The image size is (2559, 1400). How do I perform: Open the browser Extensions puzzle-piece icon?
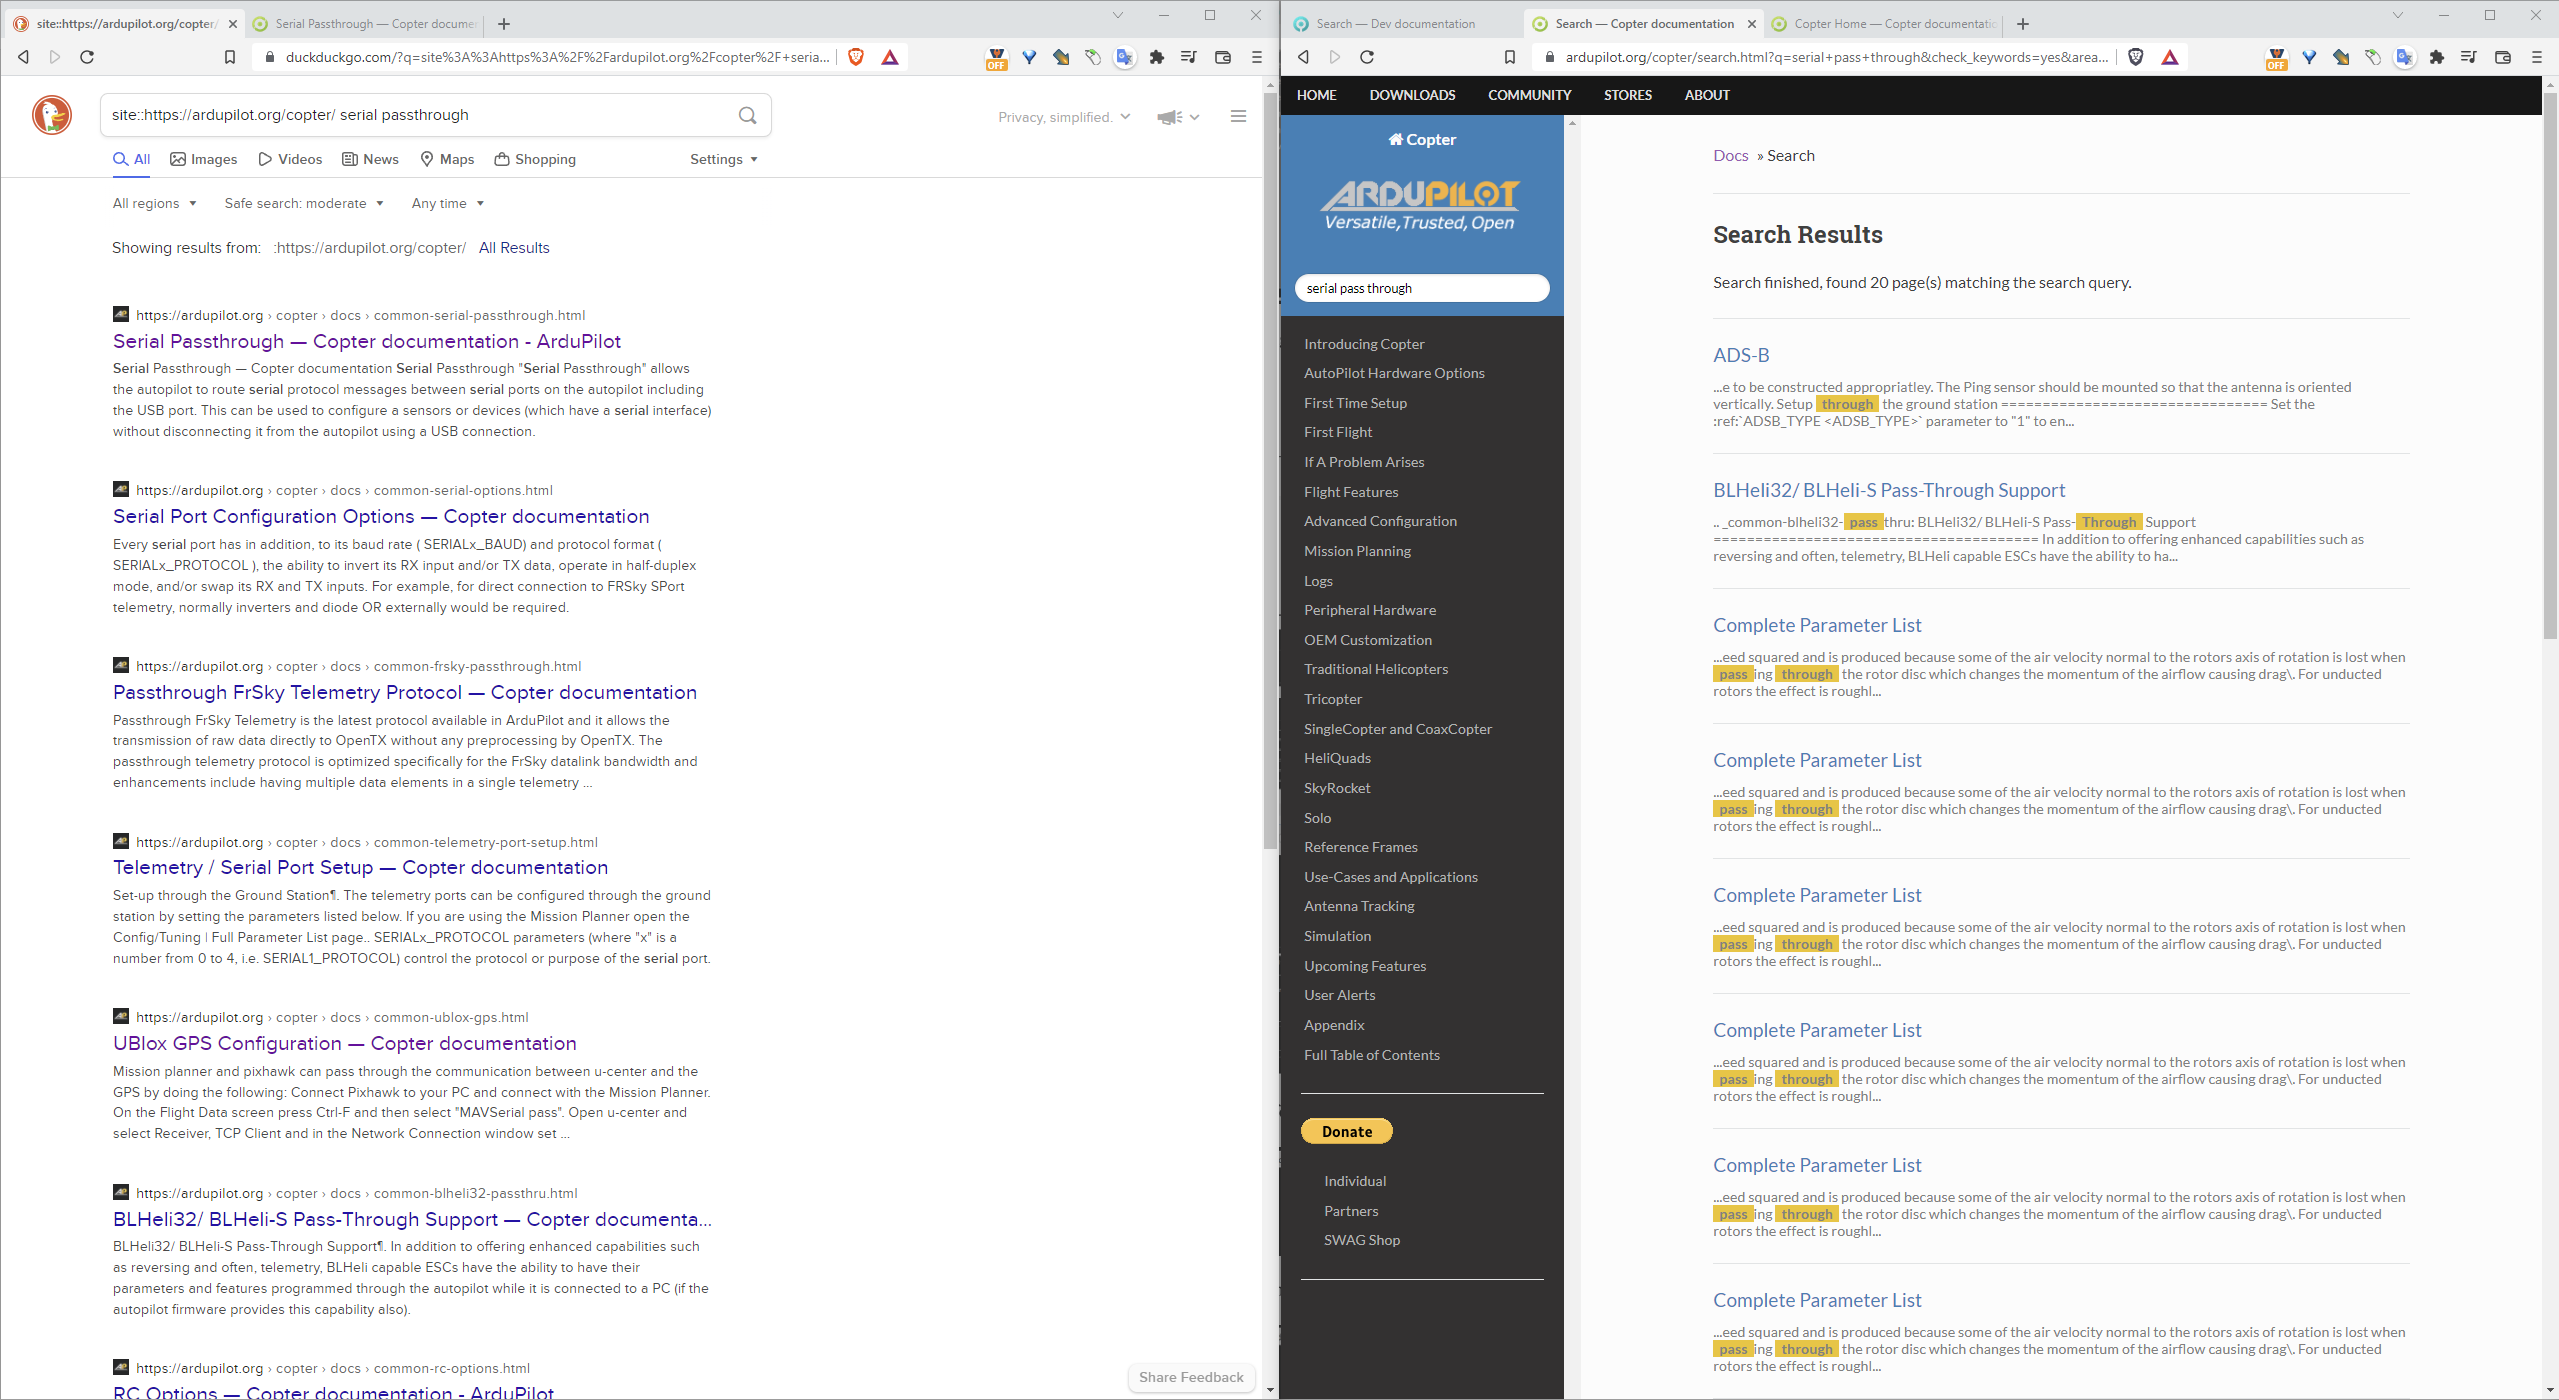tap(1156, 57)
